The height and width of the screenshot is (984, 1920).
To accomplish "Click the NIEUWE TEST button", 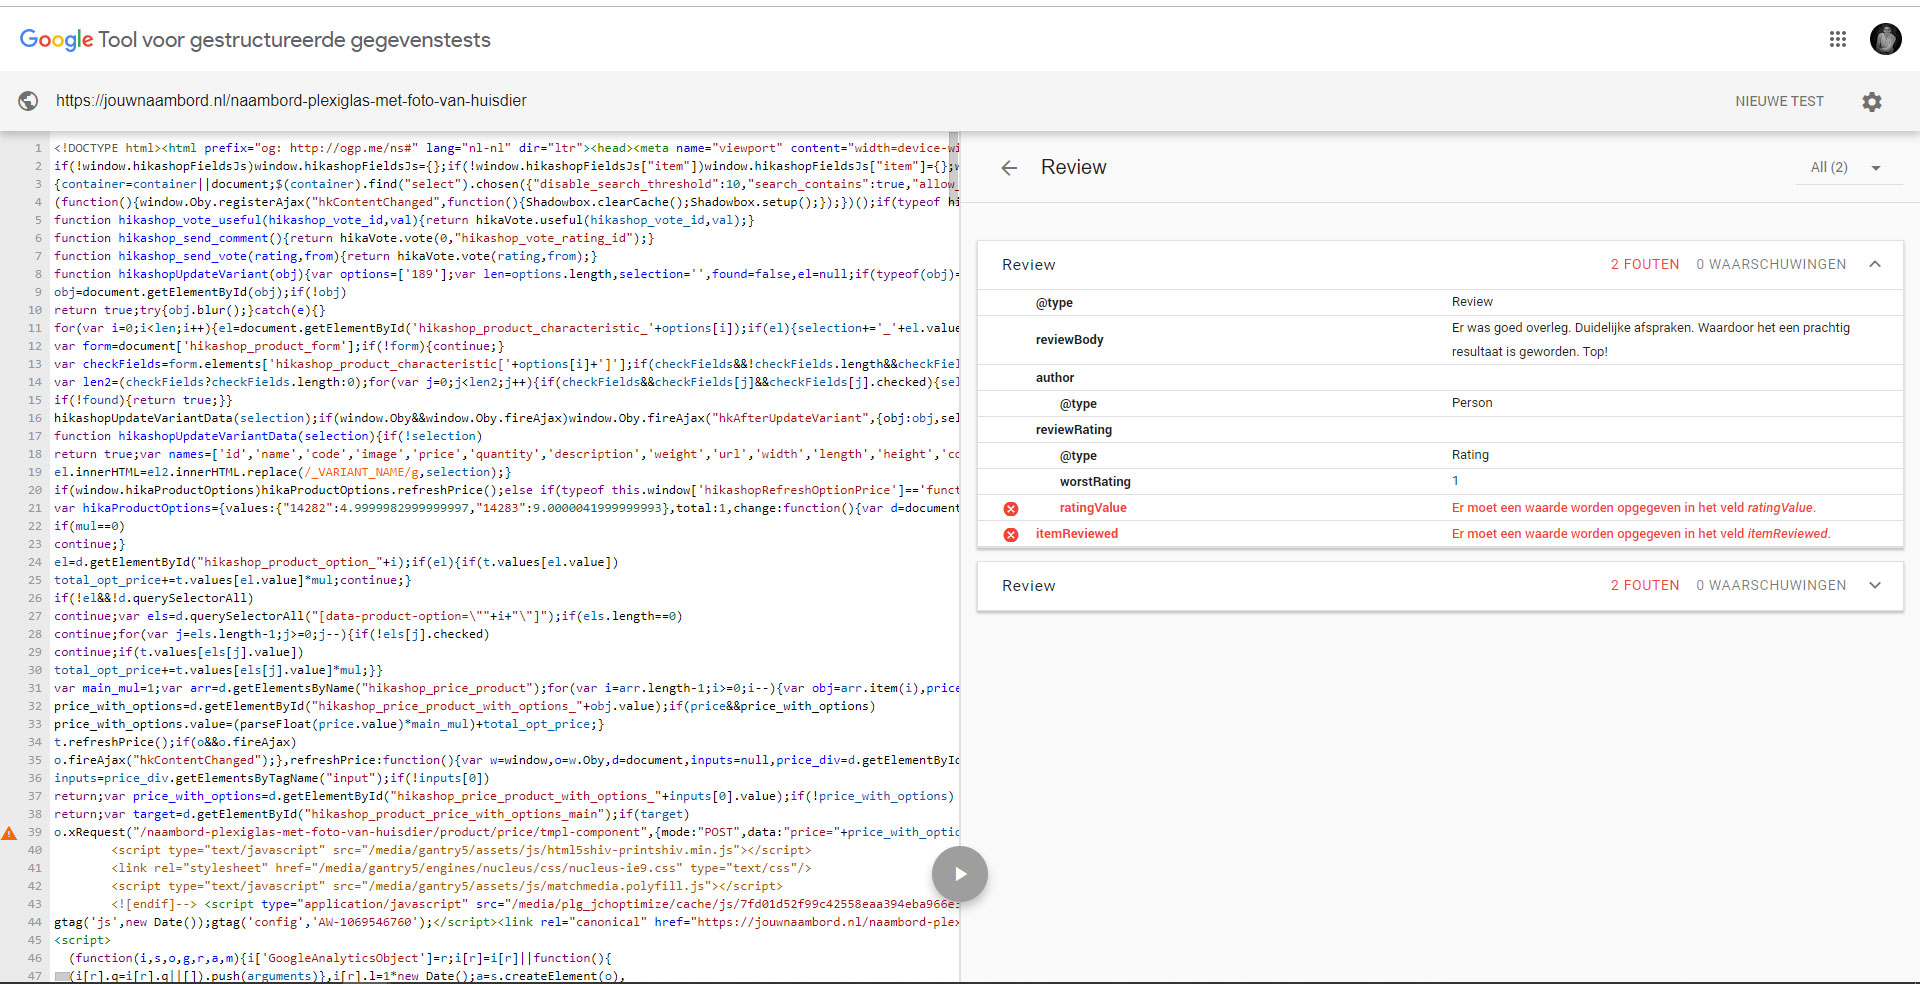I will pyautogui.click(x=1779, y=101).
